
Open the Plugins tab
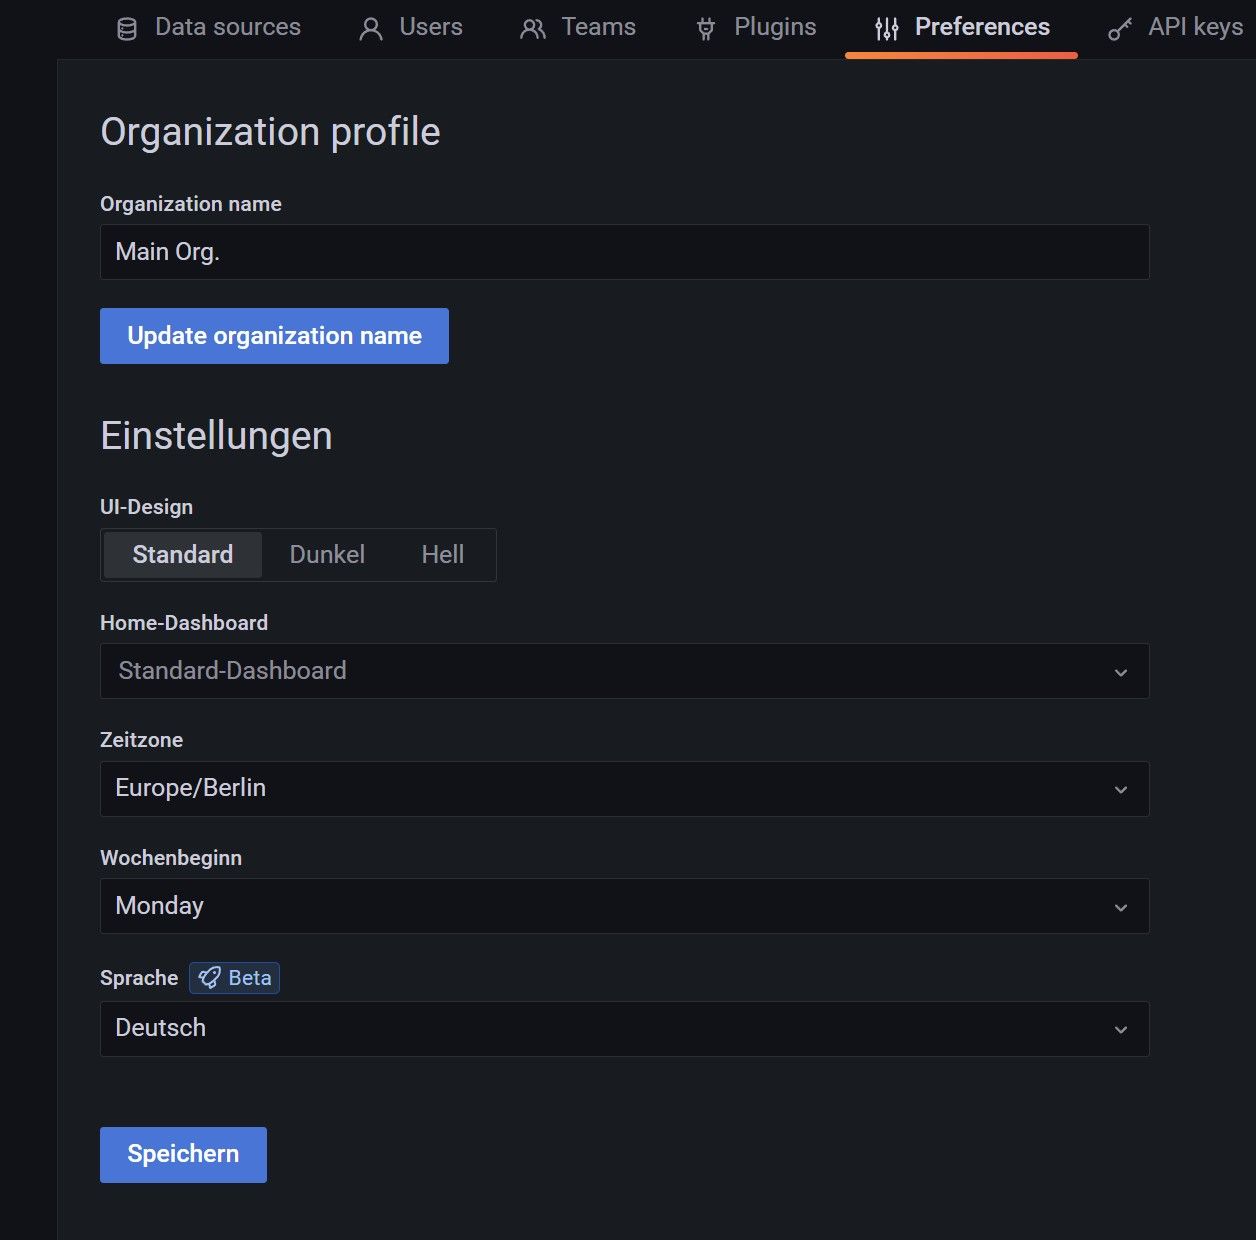pos(774,27)
